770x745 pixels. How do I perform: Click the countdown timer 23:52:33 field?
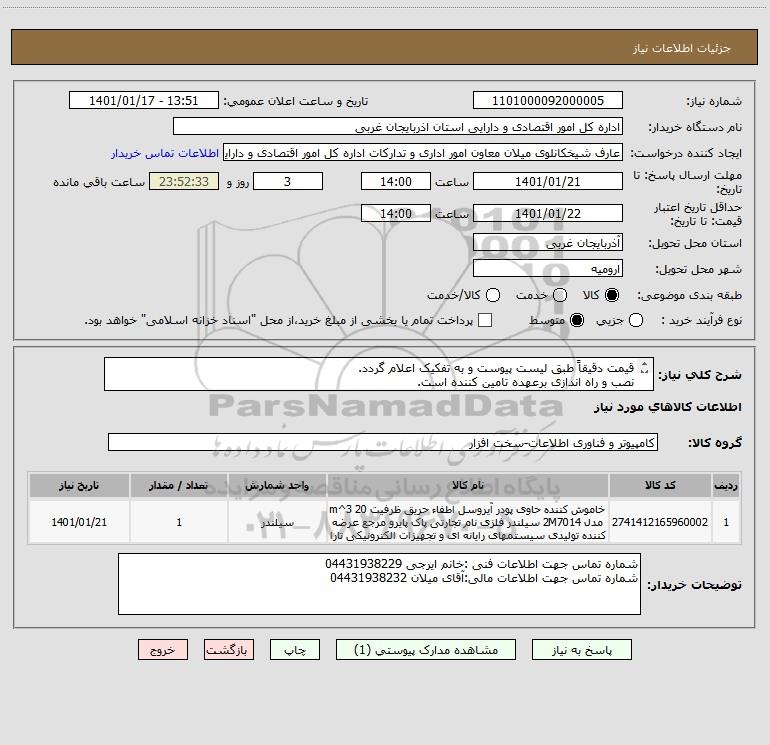click(184, 181)
